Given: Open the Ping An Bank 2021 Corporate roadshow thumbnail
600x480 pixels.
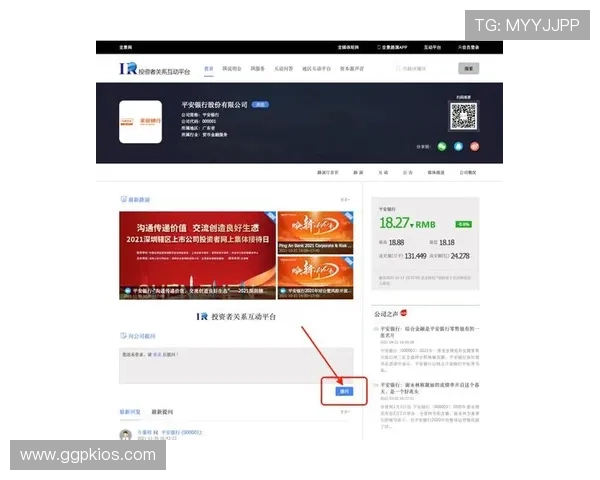Looking at the screenshot, I should pos(315,233).
